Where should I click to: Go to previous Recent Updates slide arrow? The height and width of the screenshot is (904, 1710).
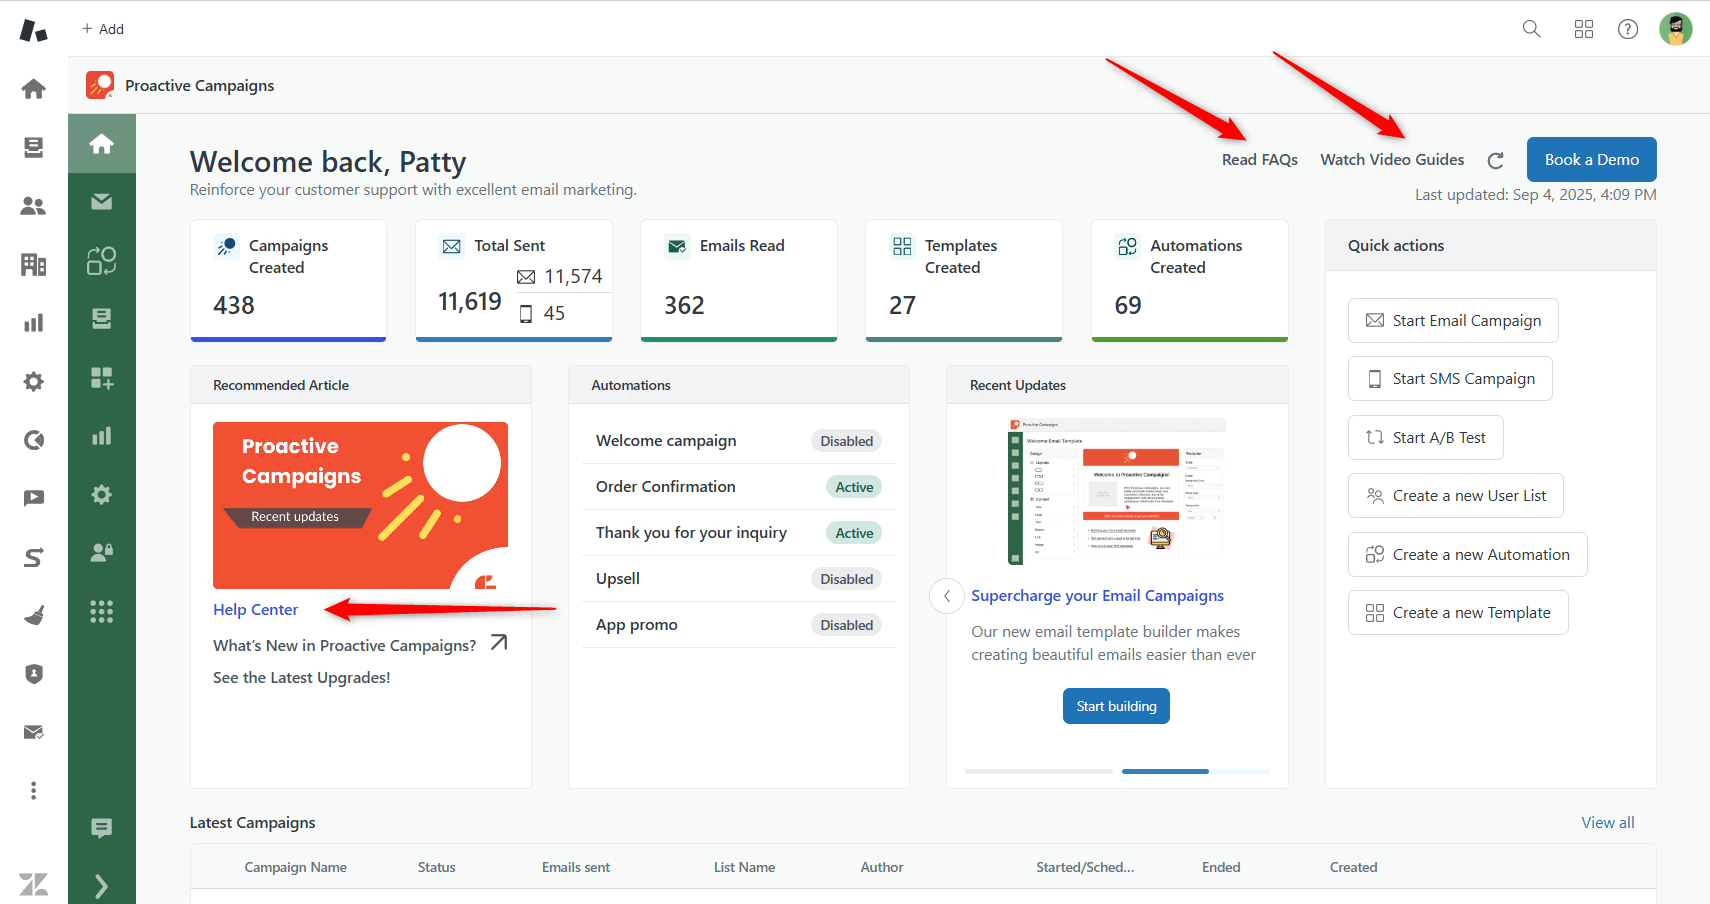(947, 596)
